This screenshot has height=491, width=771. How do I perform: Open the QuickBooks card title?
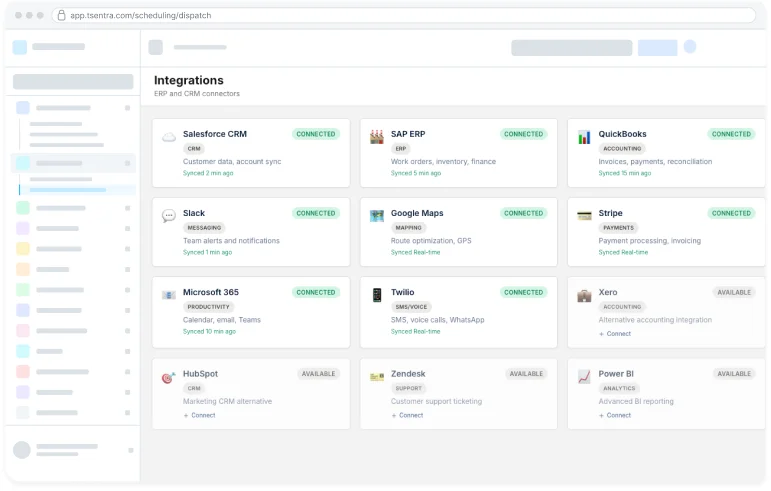(623, 134)
